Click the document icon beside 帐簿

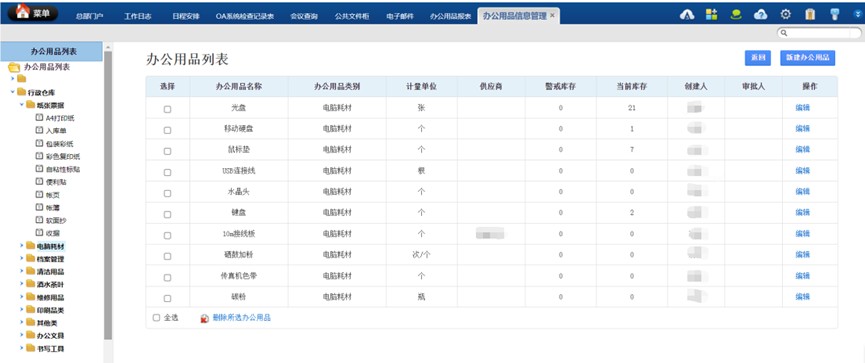pos(39,207)
